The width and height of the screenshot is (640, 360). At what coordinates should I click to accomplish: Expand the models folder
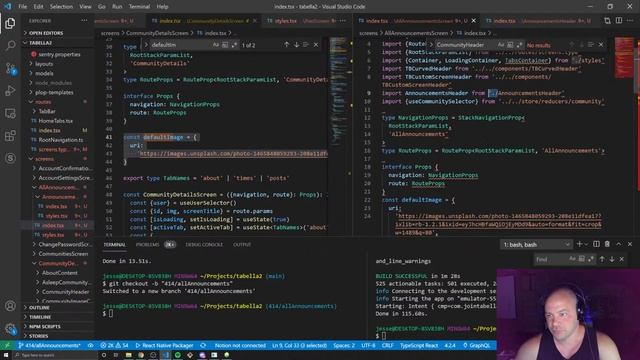(44, 73)
